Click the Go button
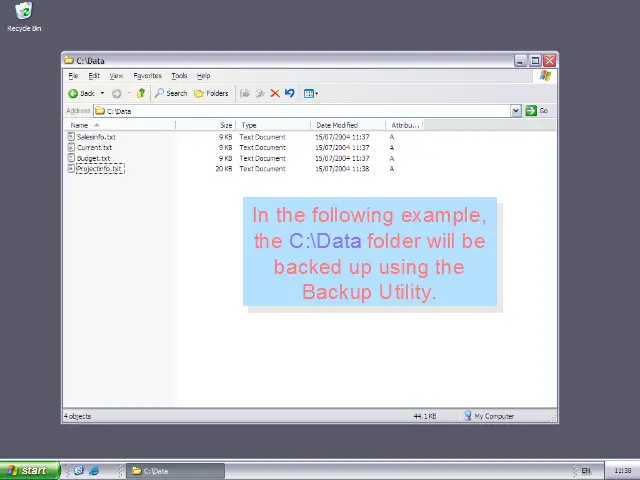 [x=537, y=111]
